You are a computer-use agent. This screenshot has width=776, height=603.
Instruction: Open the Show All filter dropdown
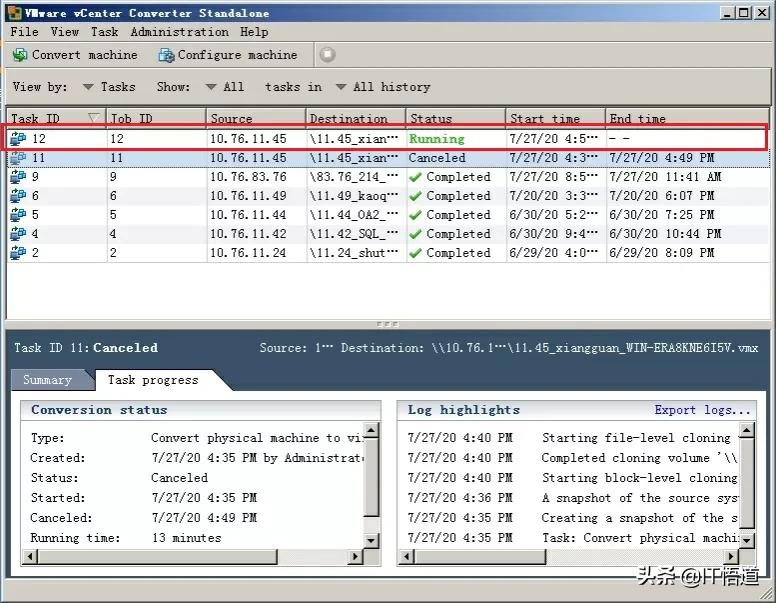click(225, 87)
